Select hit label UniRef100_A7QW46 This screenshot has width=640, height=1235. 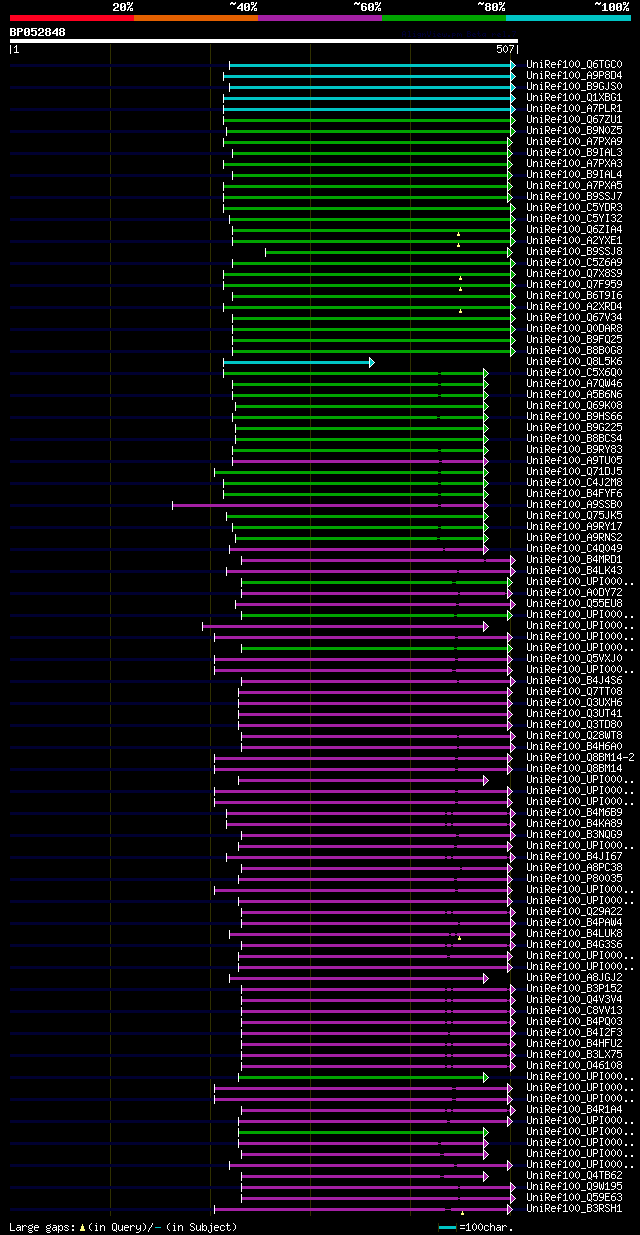[x=574, y=383]
